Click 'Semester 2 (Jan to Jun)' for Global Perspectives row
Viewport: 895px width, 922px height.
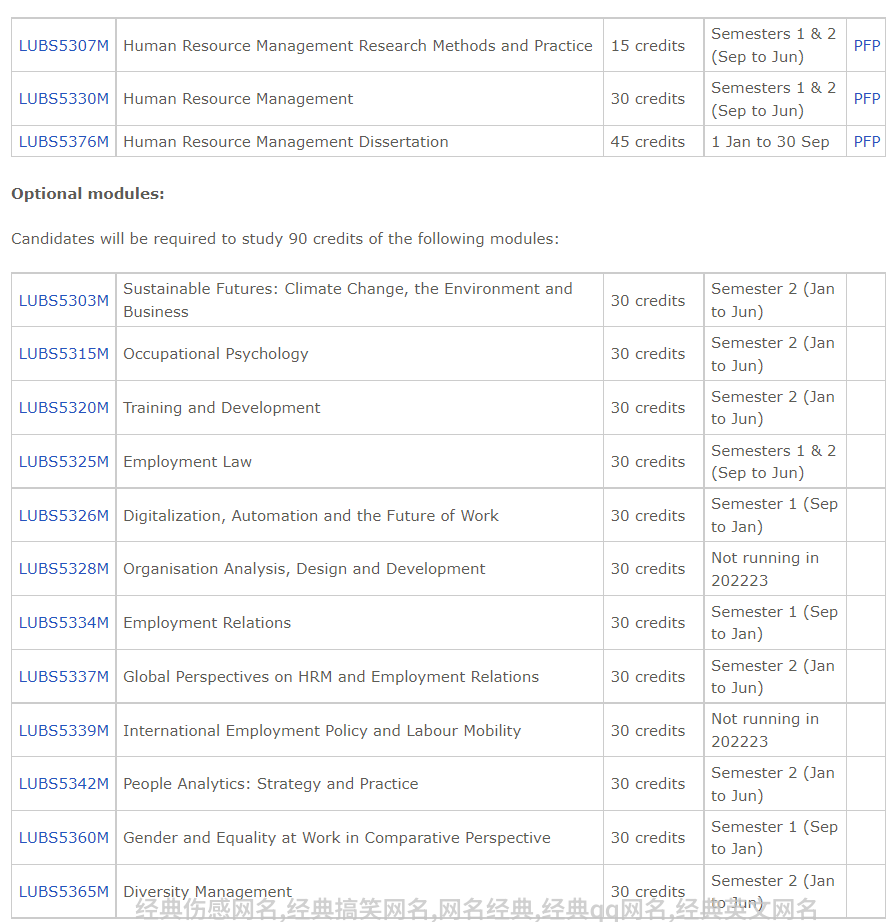click(x=773, y=677)
